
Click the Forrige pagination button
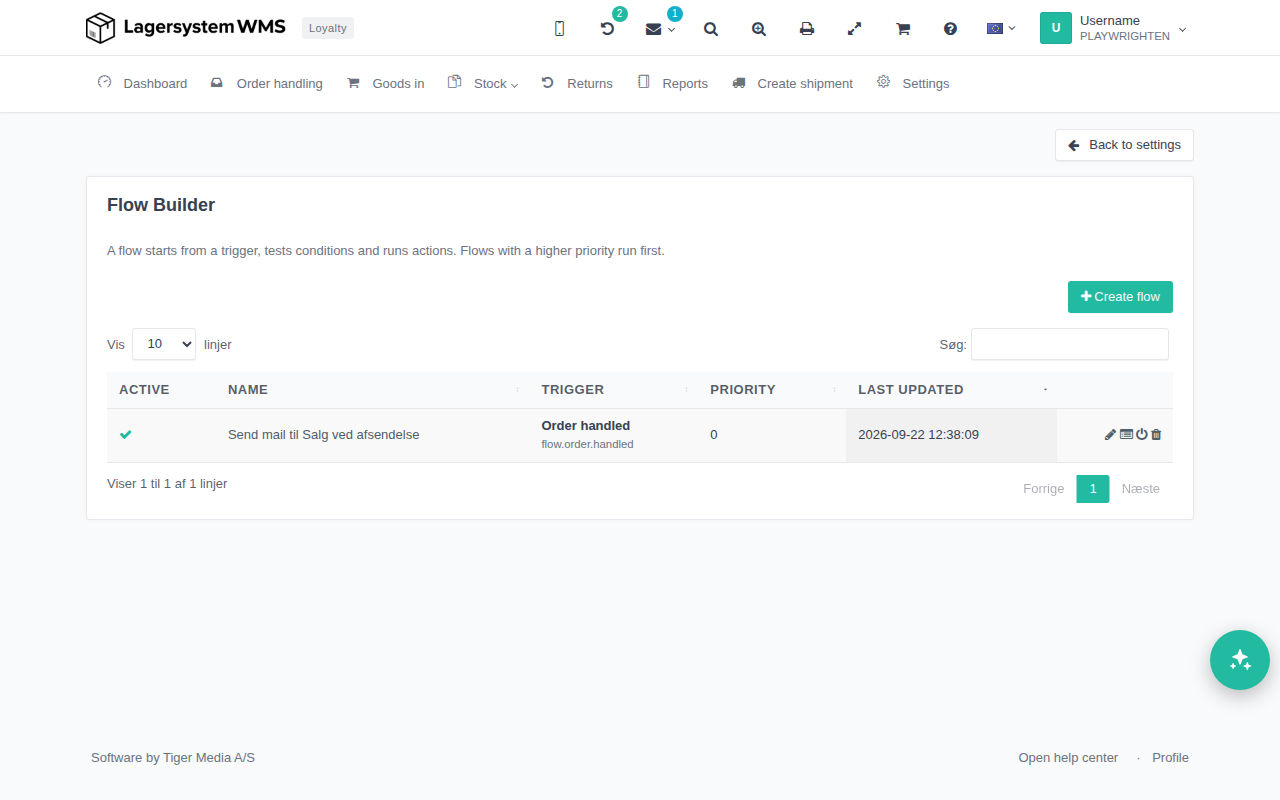[x=1044, y=489]
